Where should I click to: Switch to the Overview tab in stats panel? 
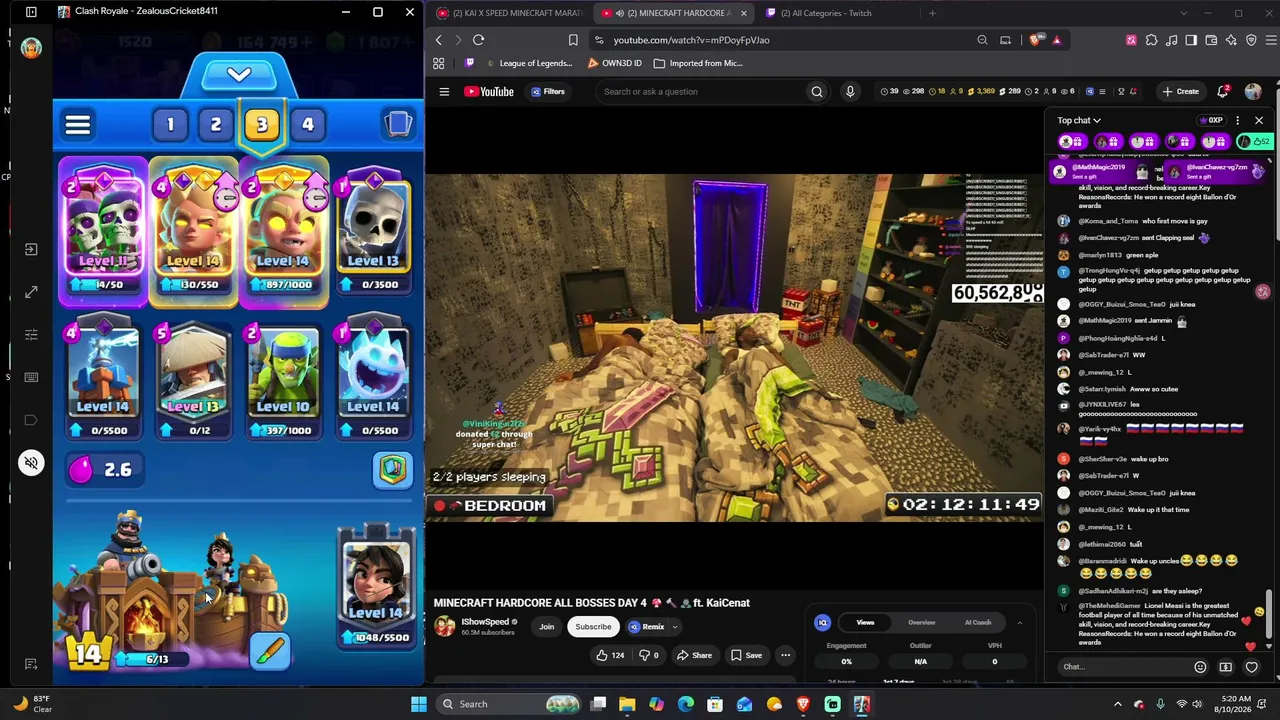(921, 623)
